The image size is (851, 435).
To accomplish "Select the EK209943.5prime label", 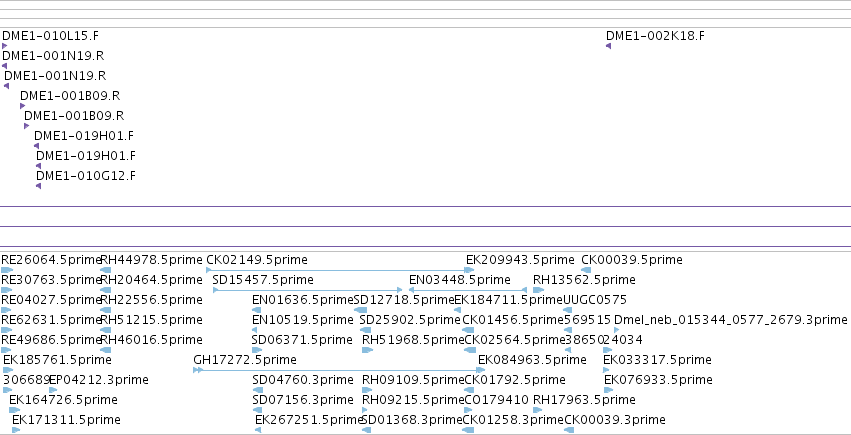I will pyautogui.click(x=520, y=260).
